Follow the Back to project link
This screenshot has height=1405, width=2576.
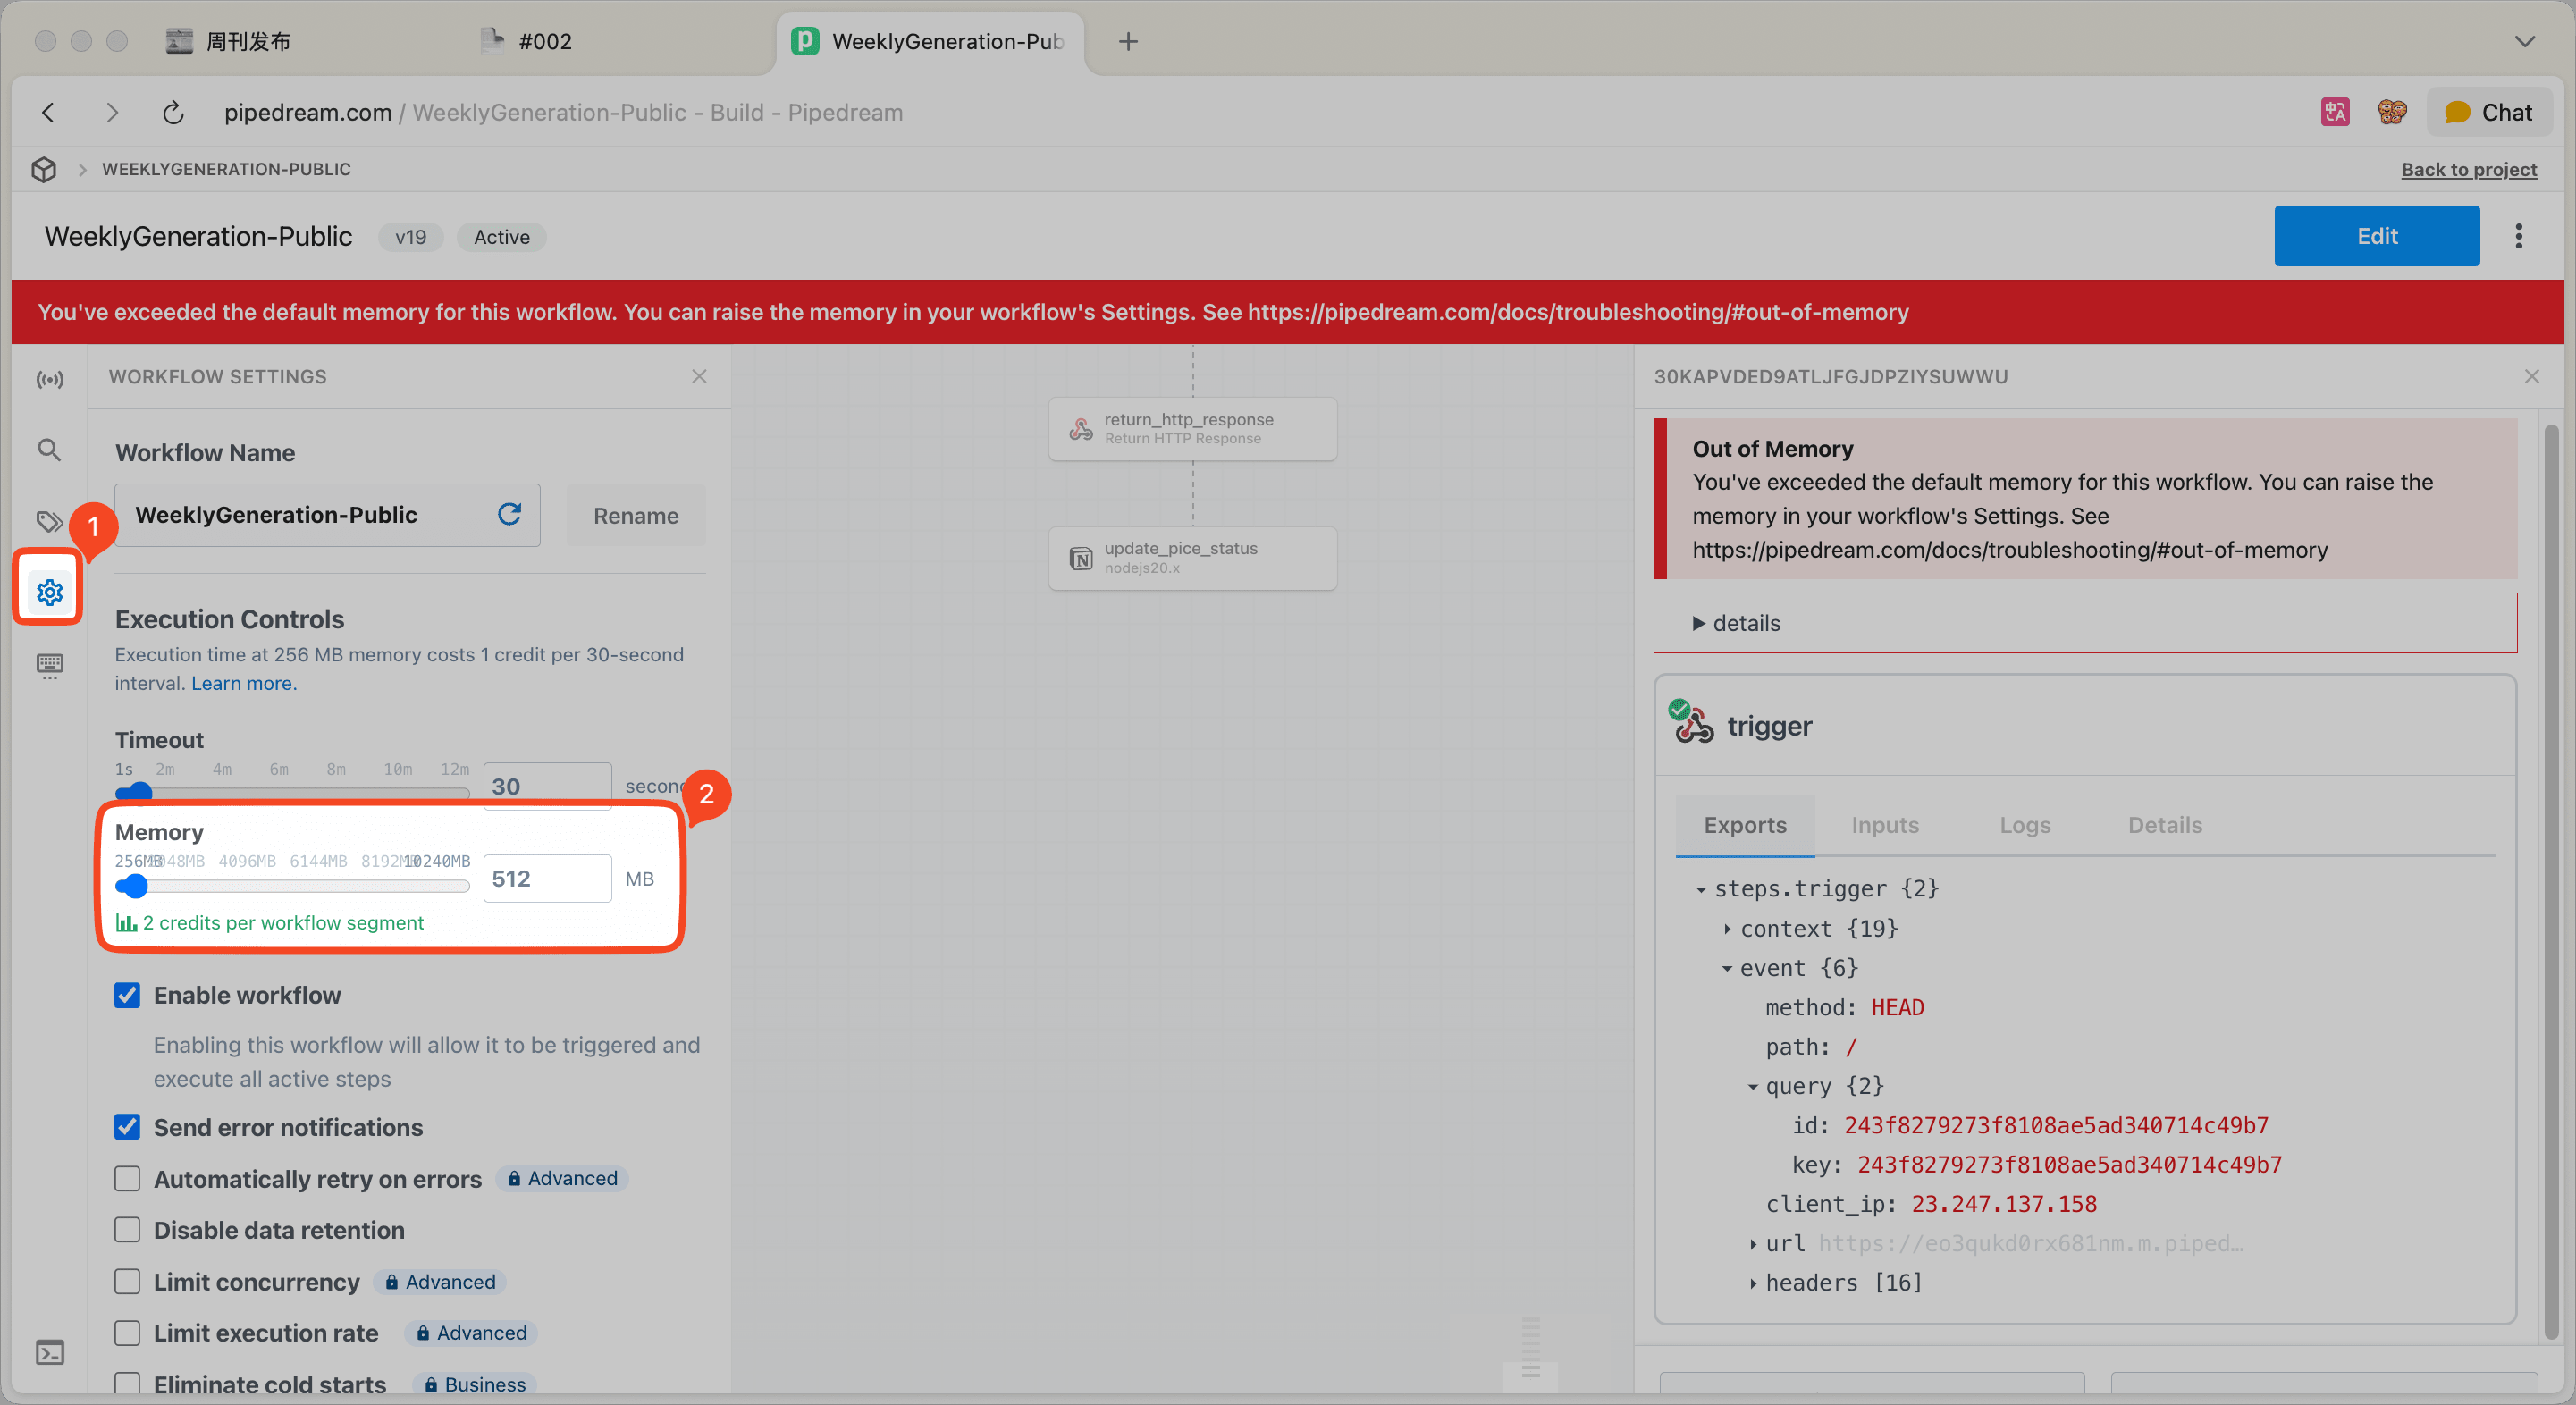(x=2468, y=169)
